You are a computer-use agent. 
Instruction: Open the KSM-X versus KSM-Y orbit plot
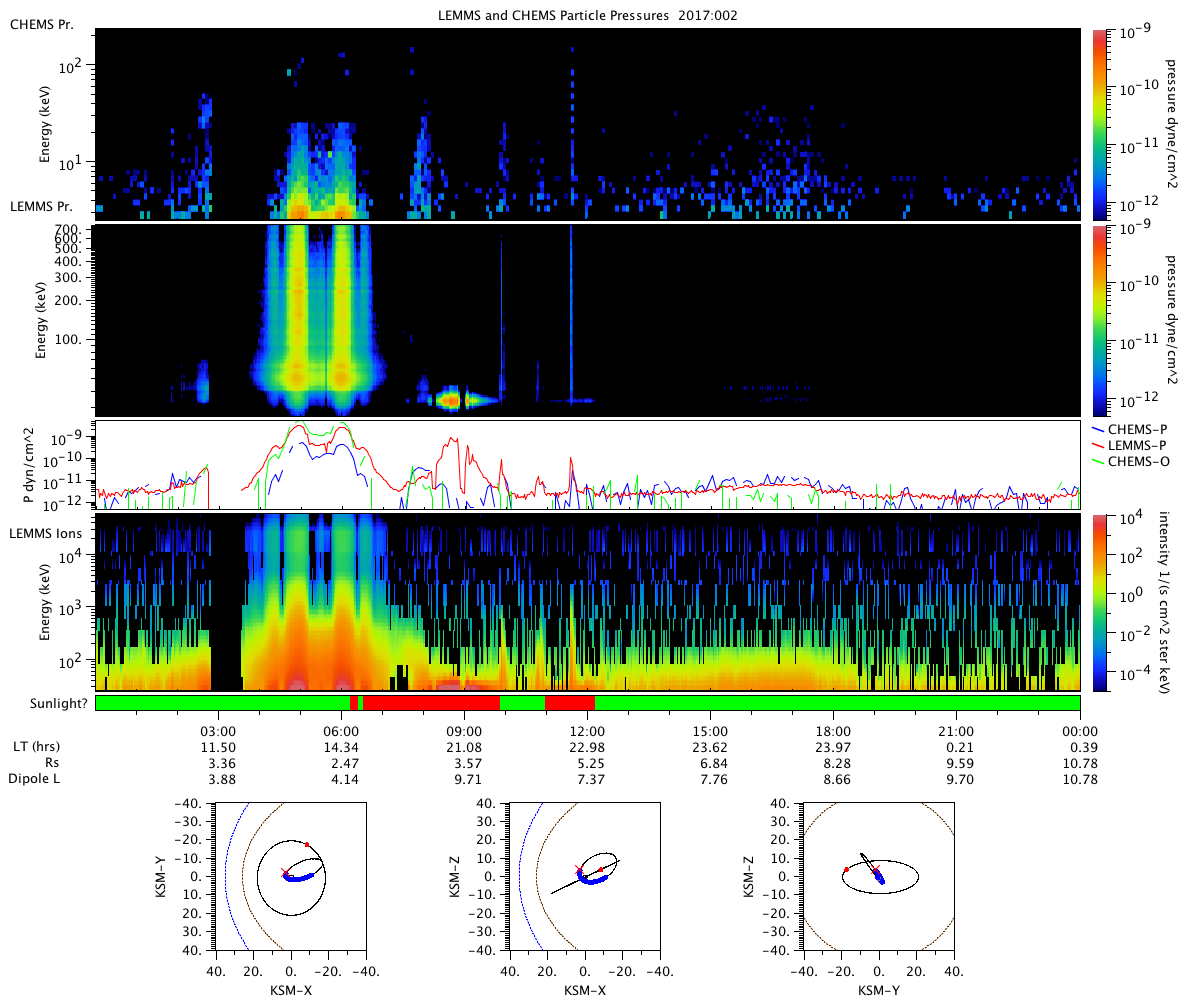[291, 875]
